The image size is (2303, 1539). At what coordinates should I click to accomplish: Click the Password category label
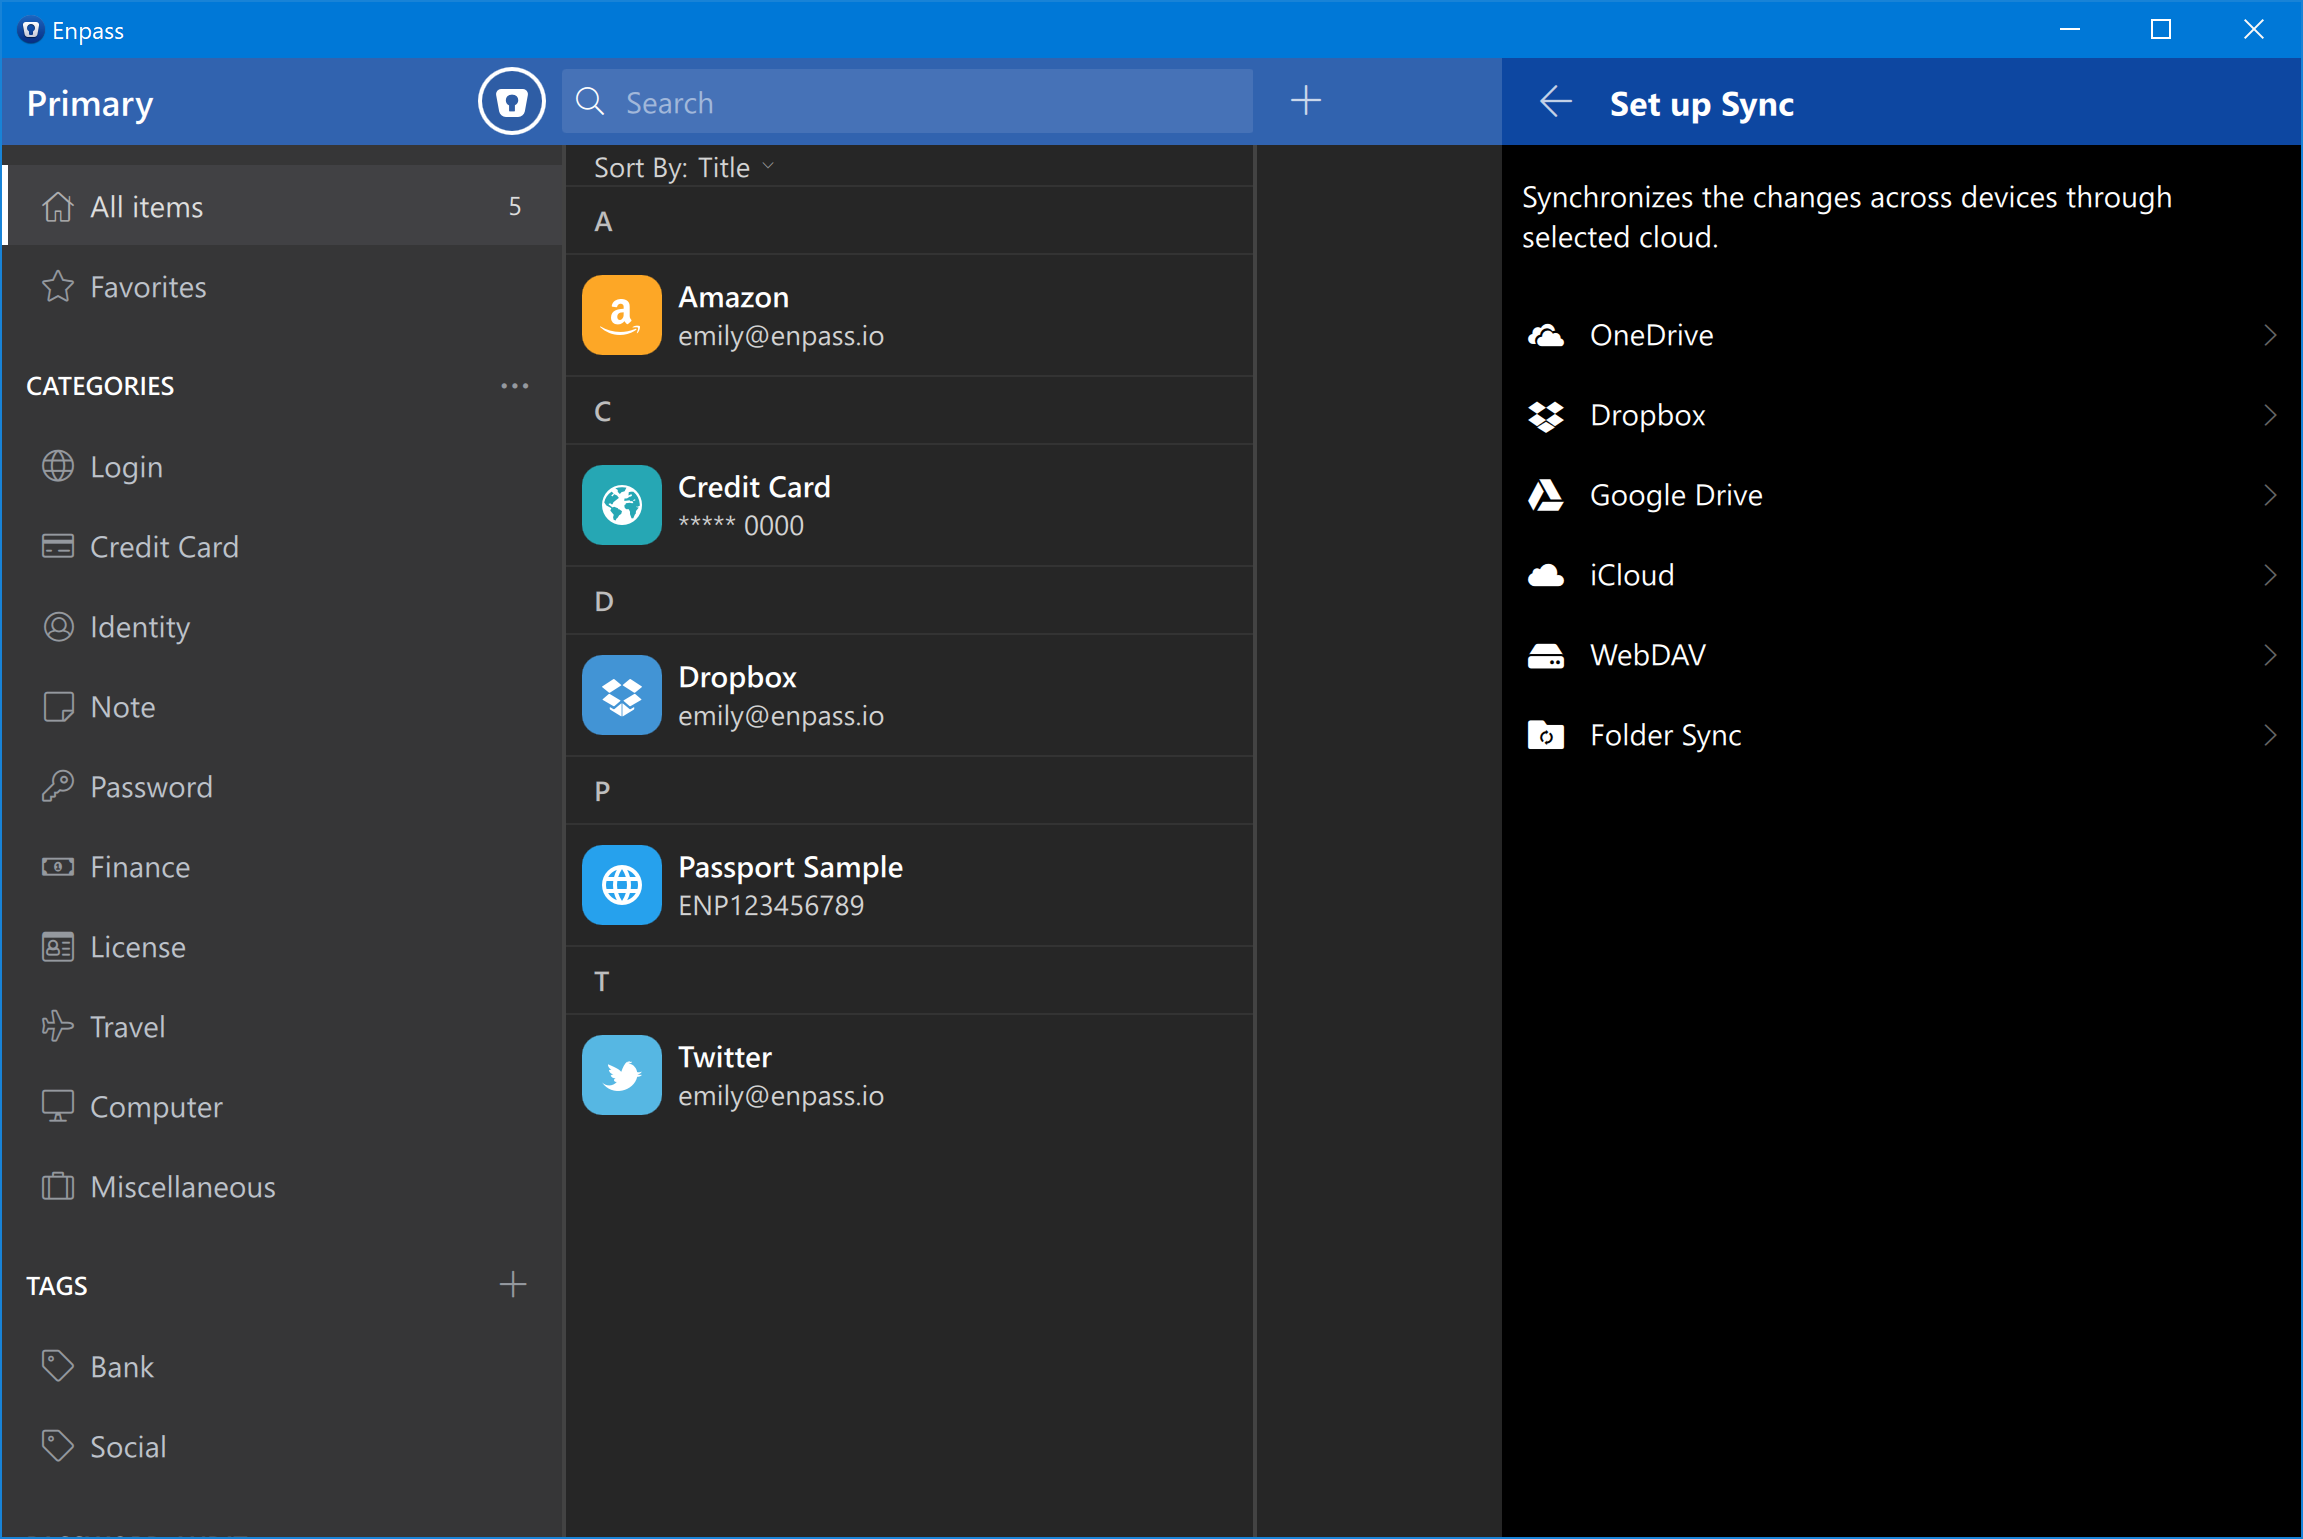[x=151, y=787]
